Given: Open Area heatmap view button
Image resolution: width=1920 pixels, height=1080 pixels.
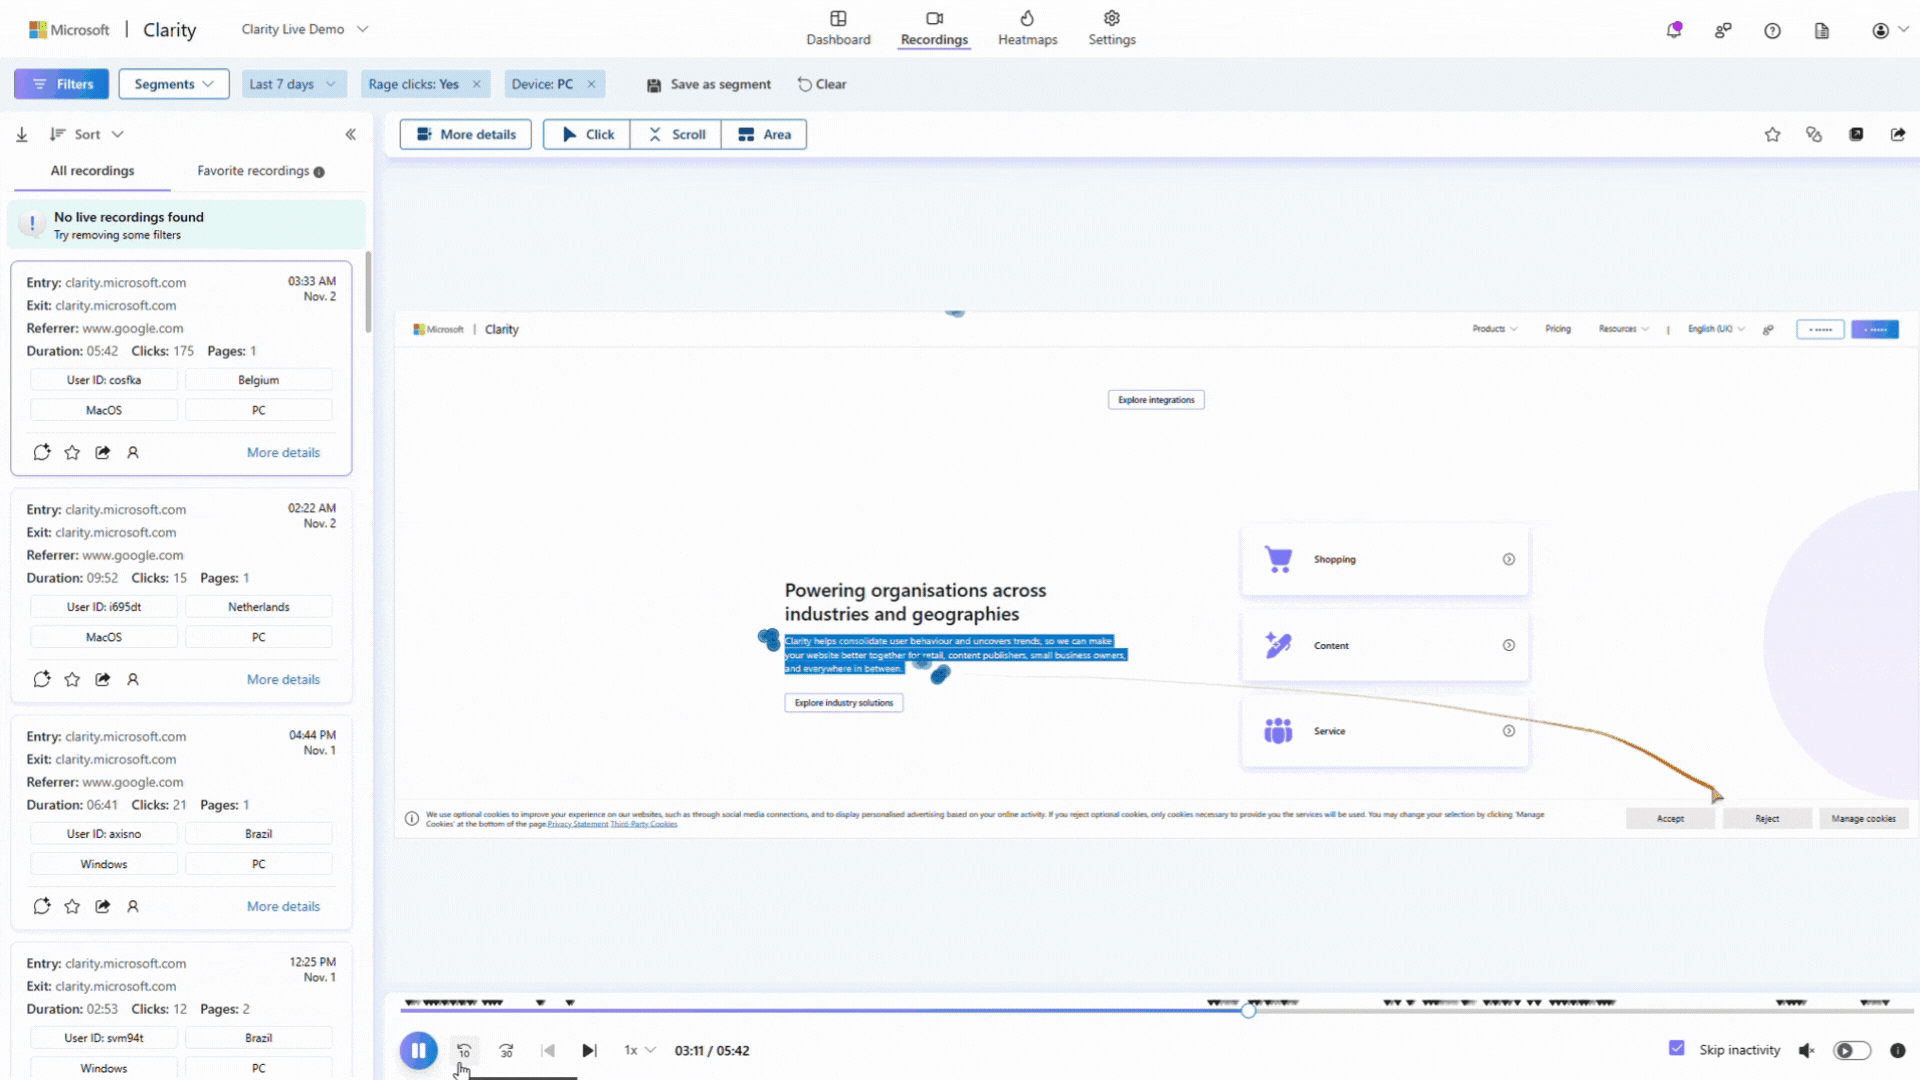Looking at the screenshot, I should 764,134.
